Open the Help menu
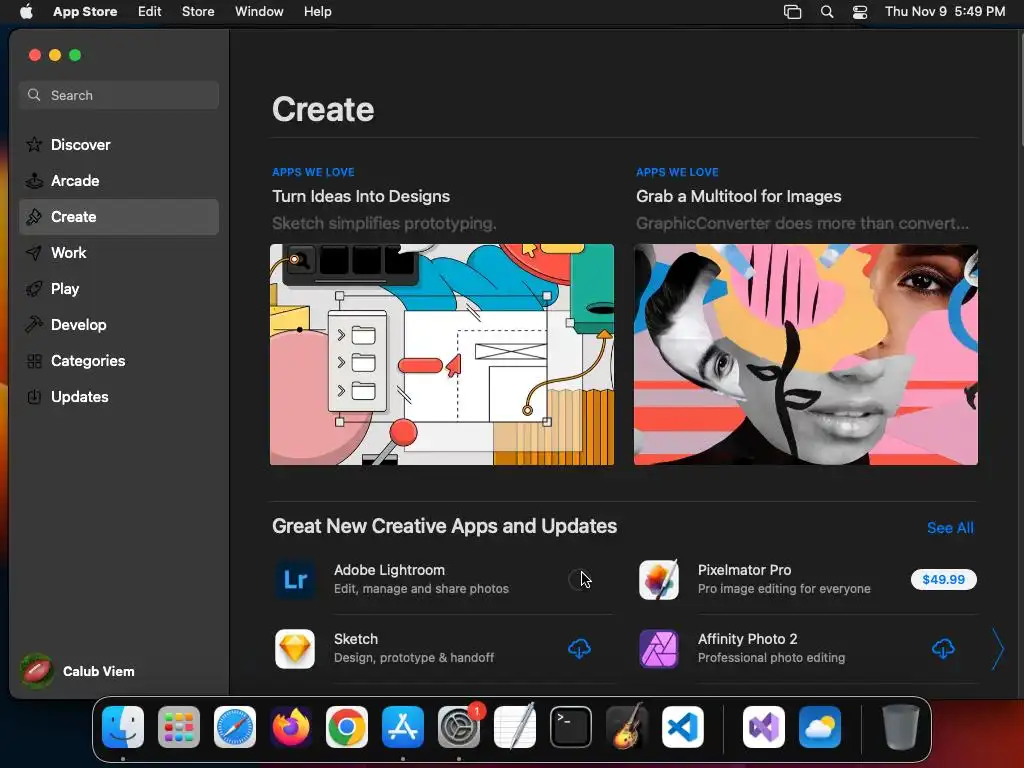Image resolution: width=1024 pixels, height=768 pixels. tap(317, 12)
